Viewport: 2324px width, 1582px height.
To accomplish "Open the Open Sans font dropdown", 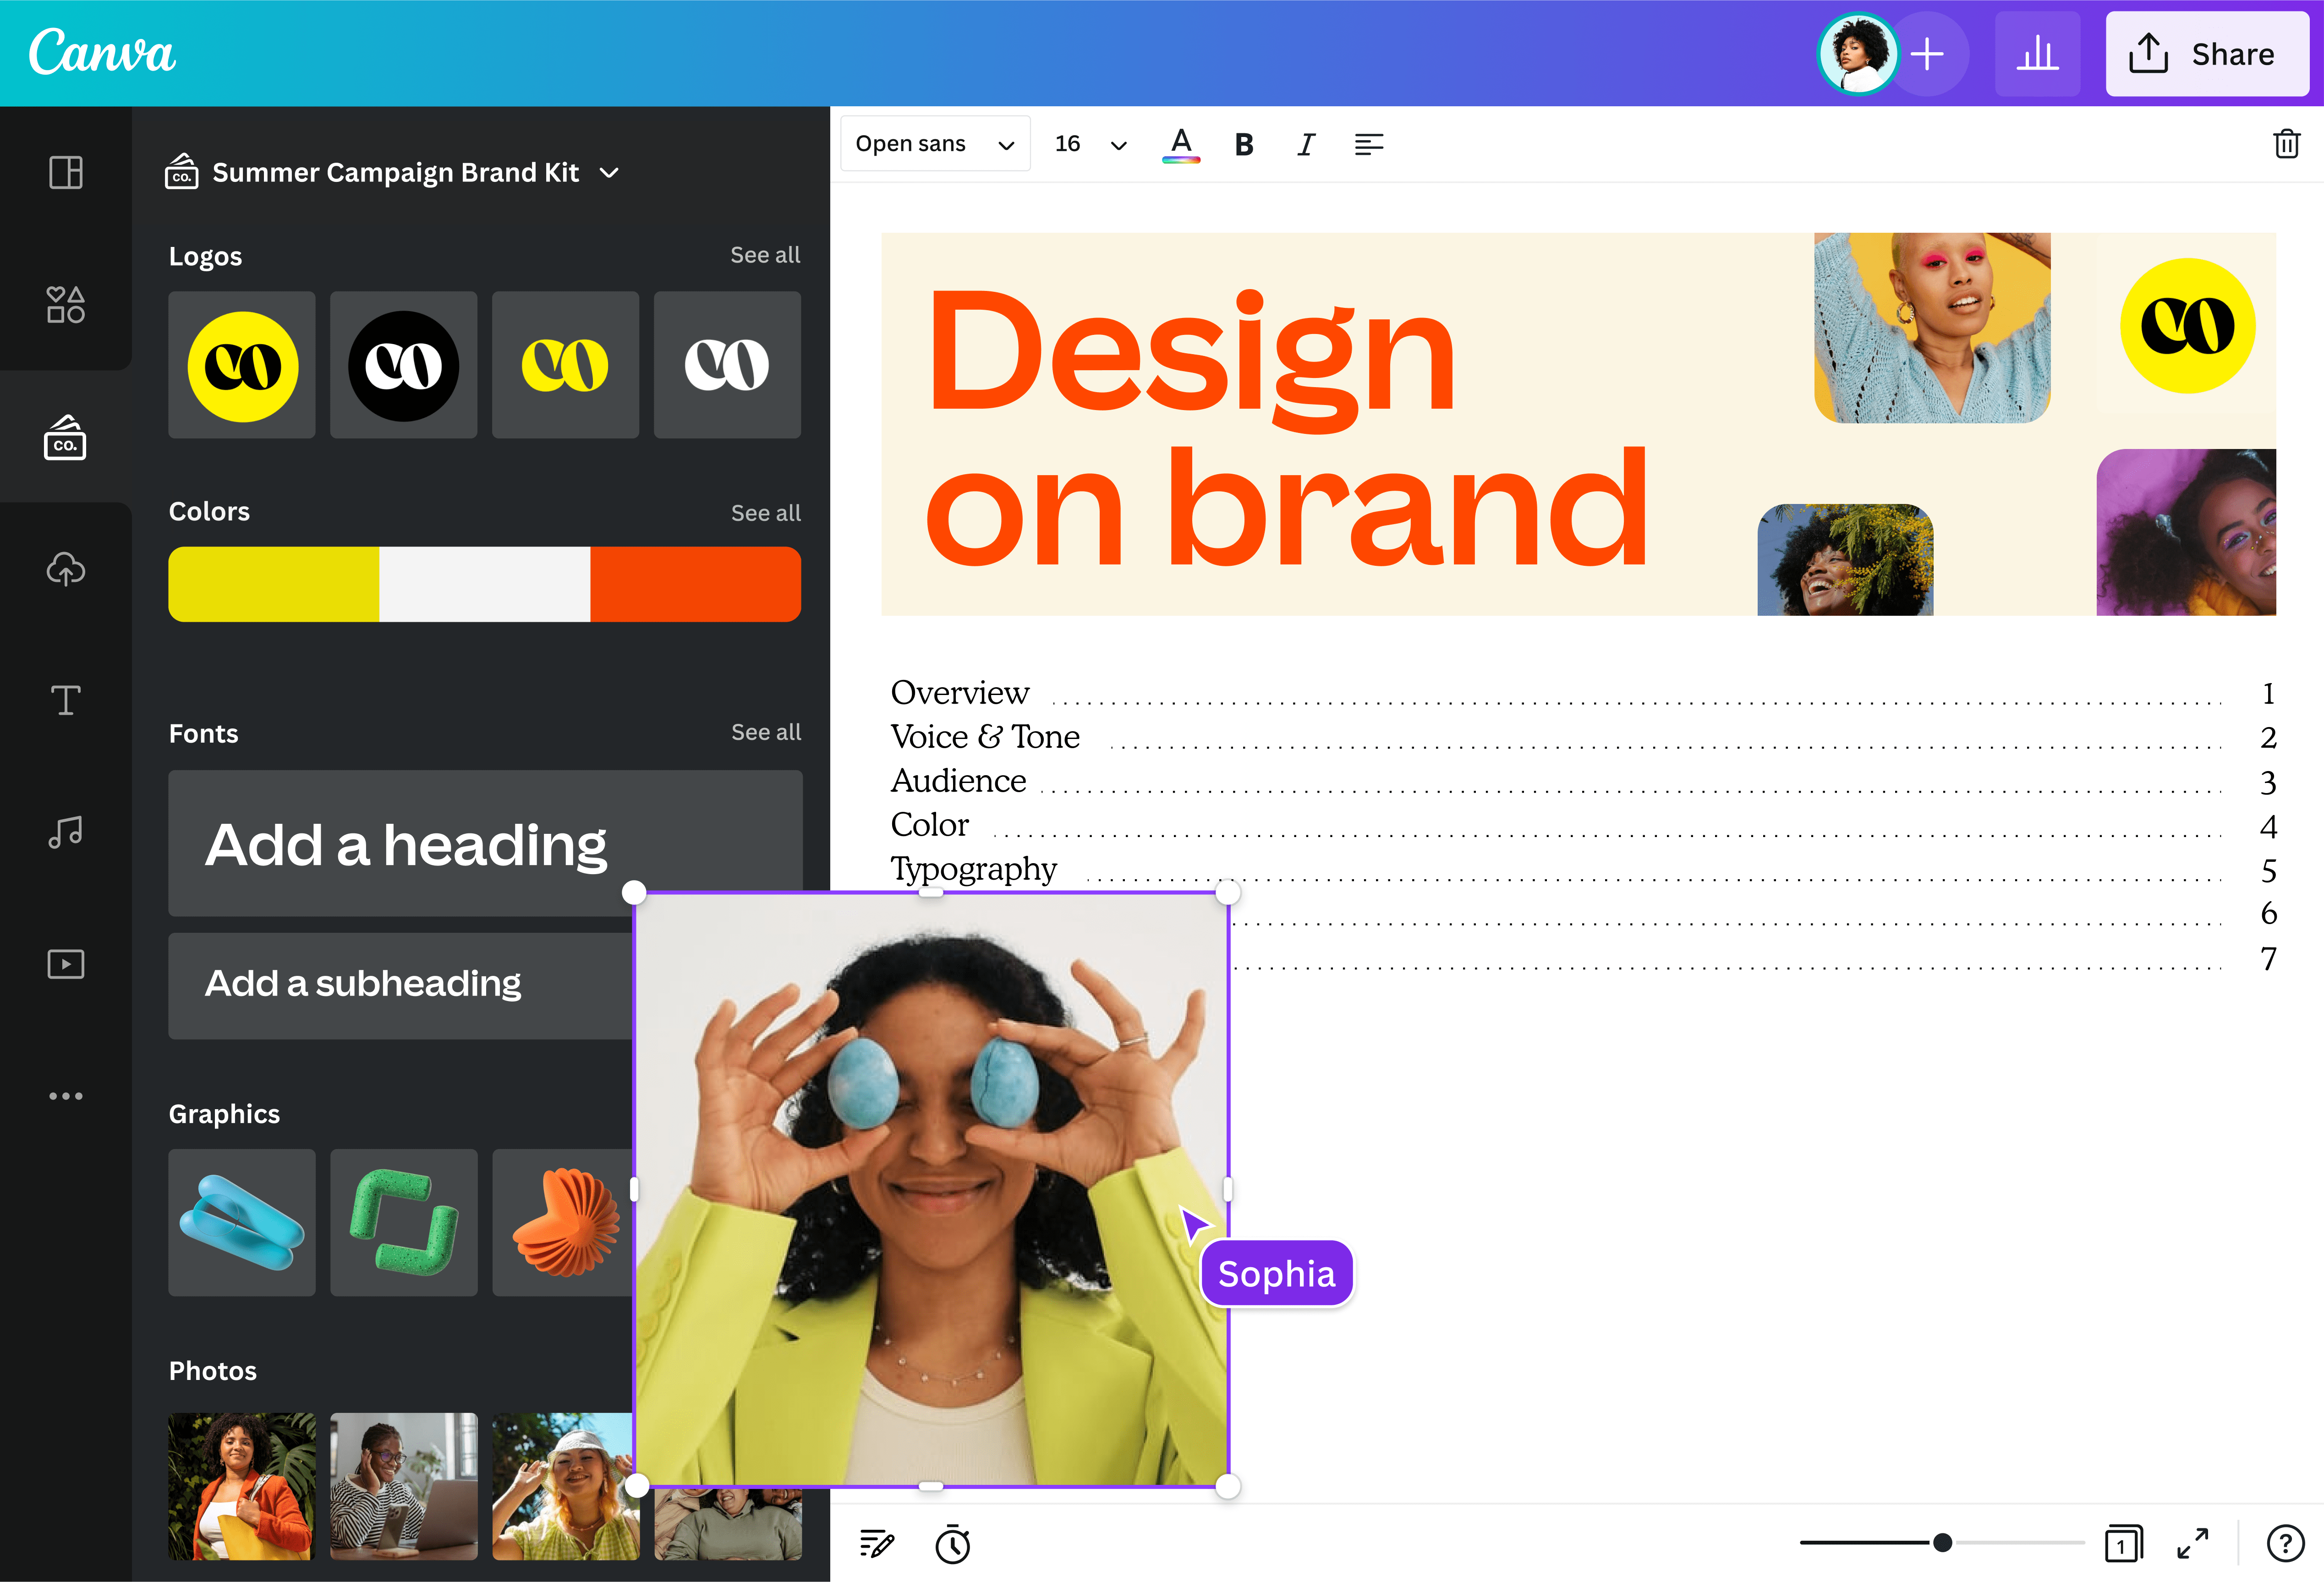I will tap(934, 143).
